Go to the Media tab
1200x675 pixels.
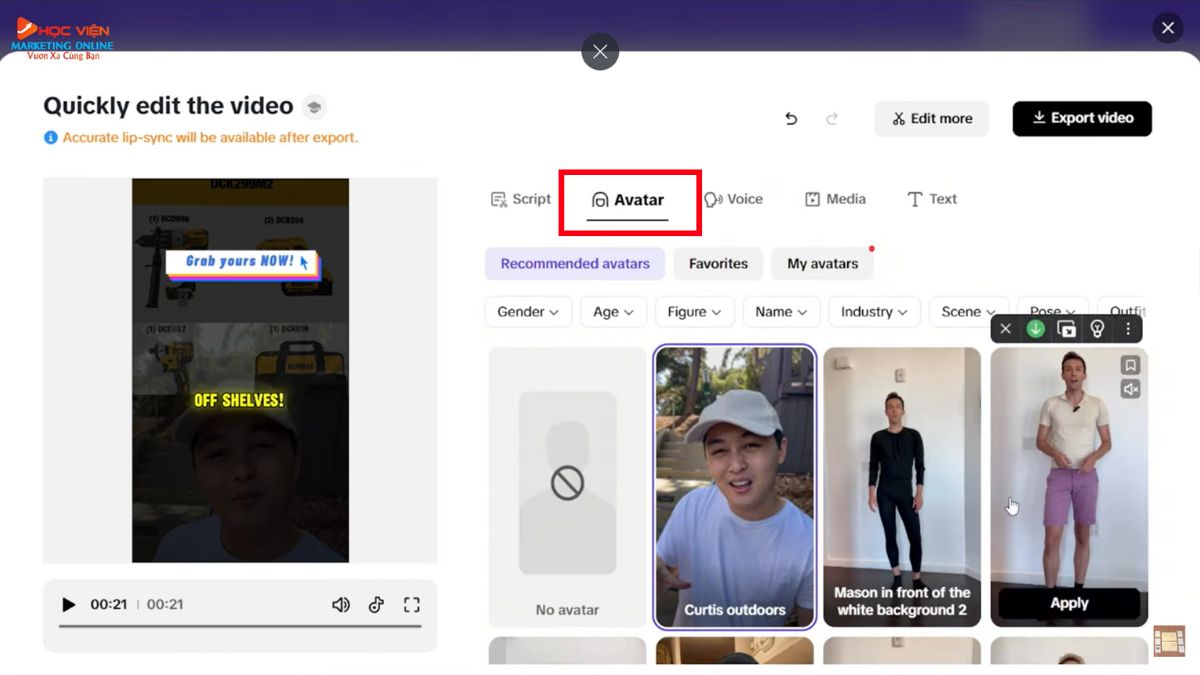[835, 199]
